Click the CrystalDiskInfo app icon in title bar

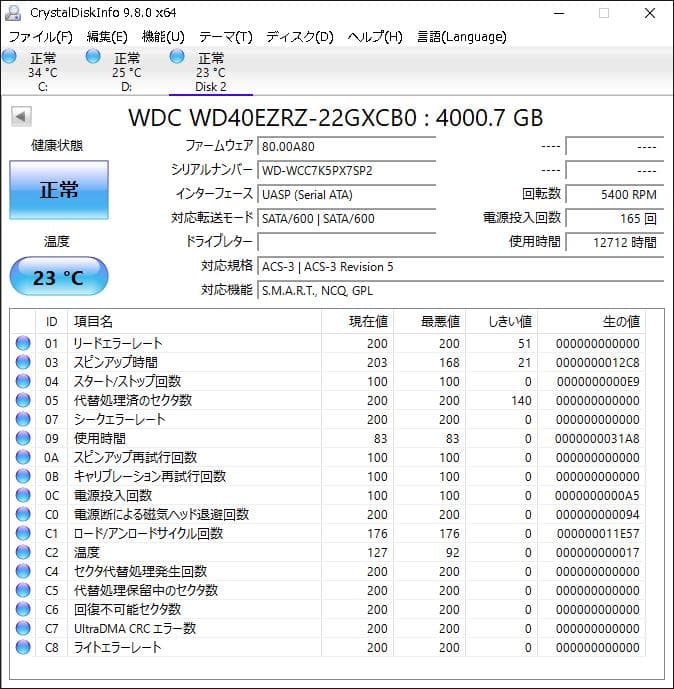coord(13,13)
